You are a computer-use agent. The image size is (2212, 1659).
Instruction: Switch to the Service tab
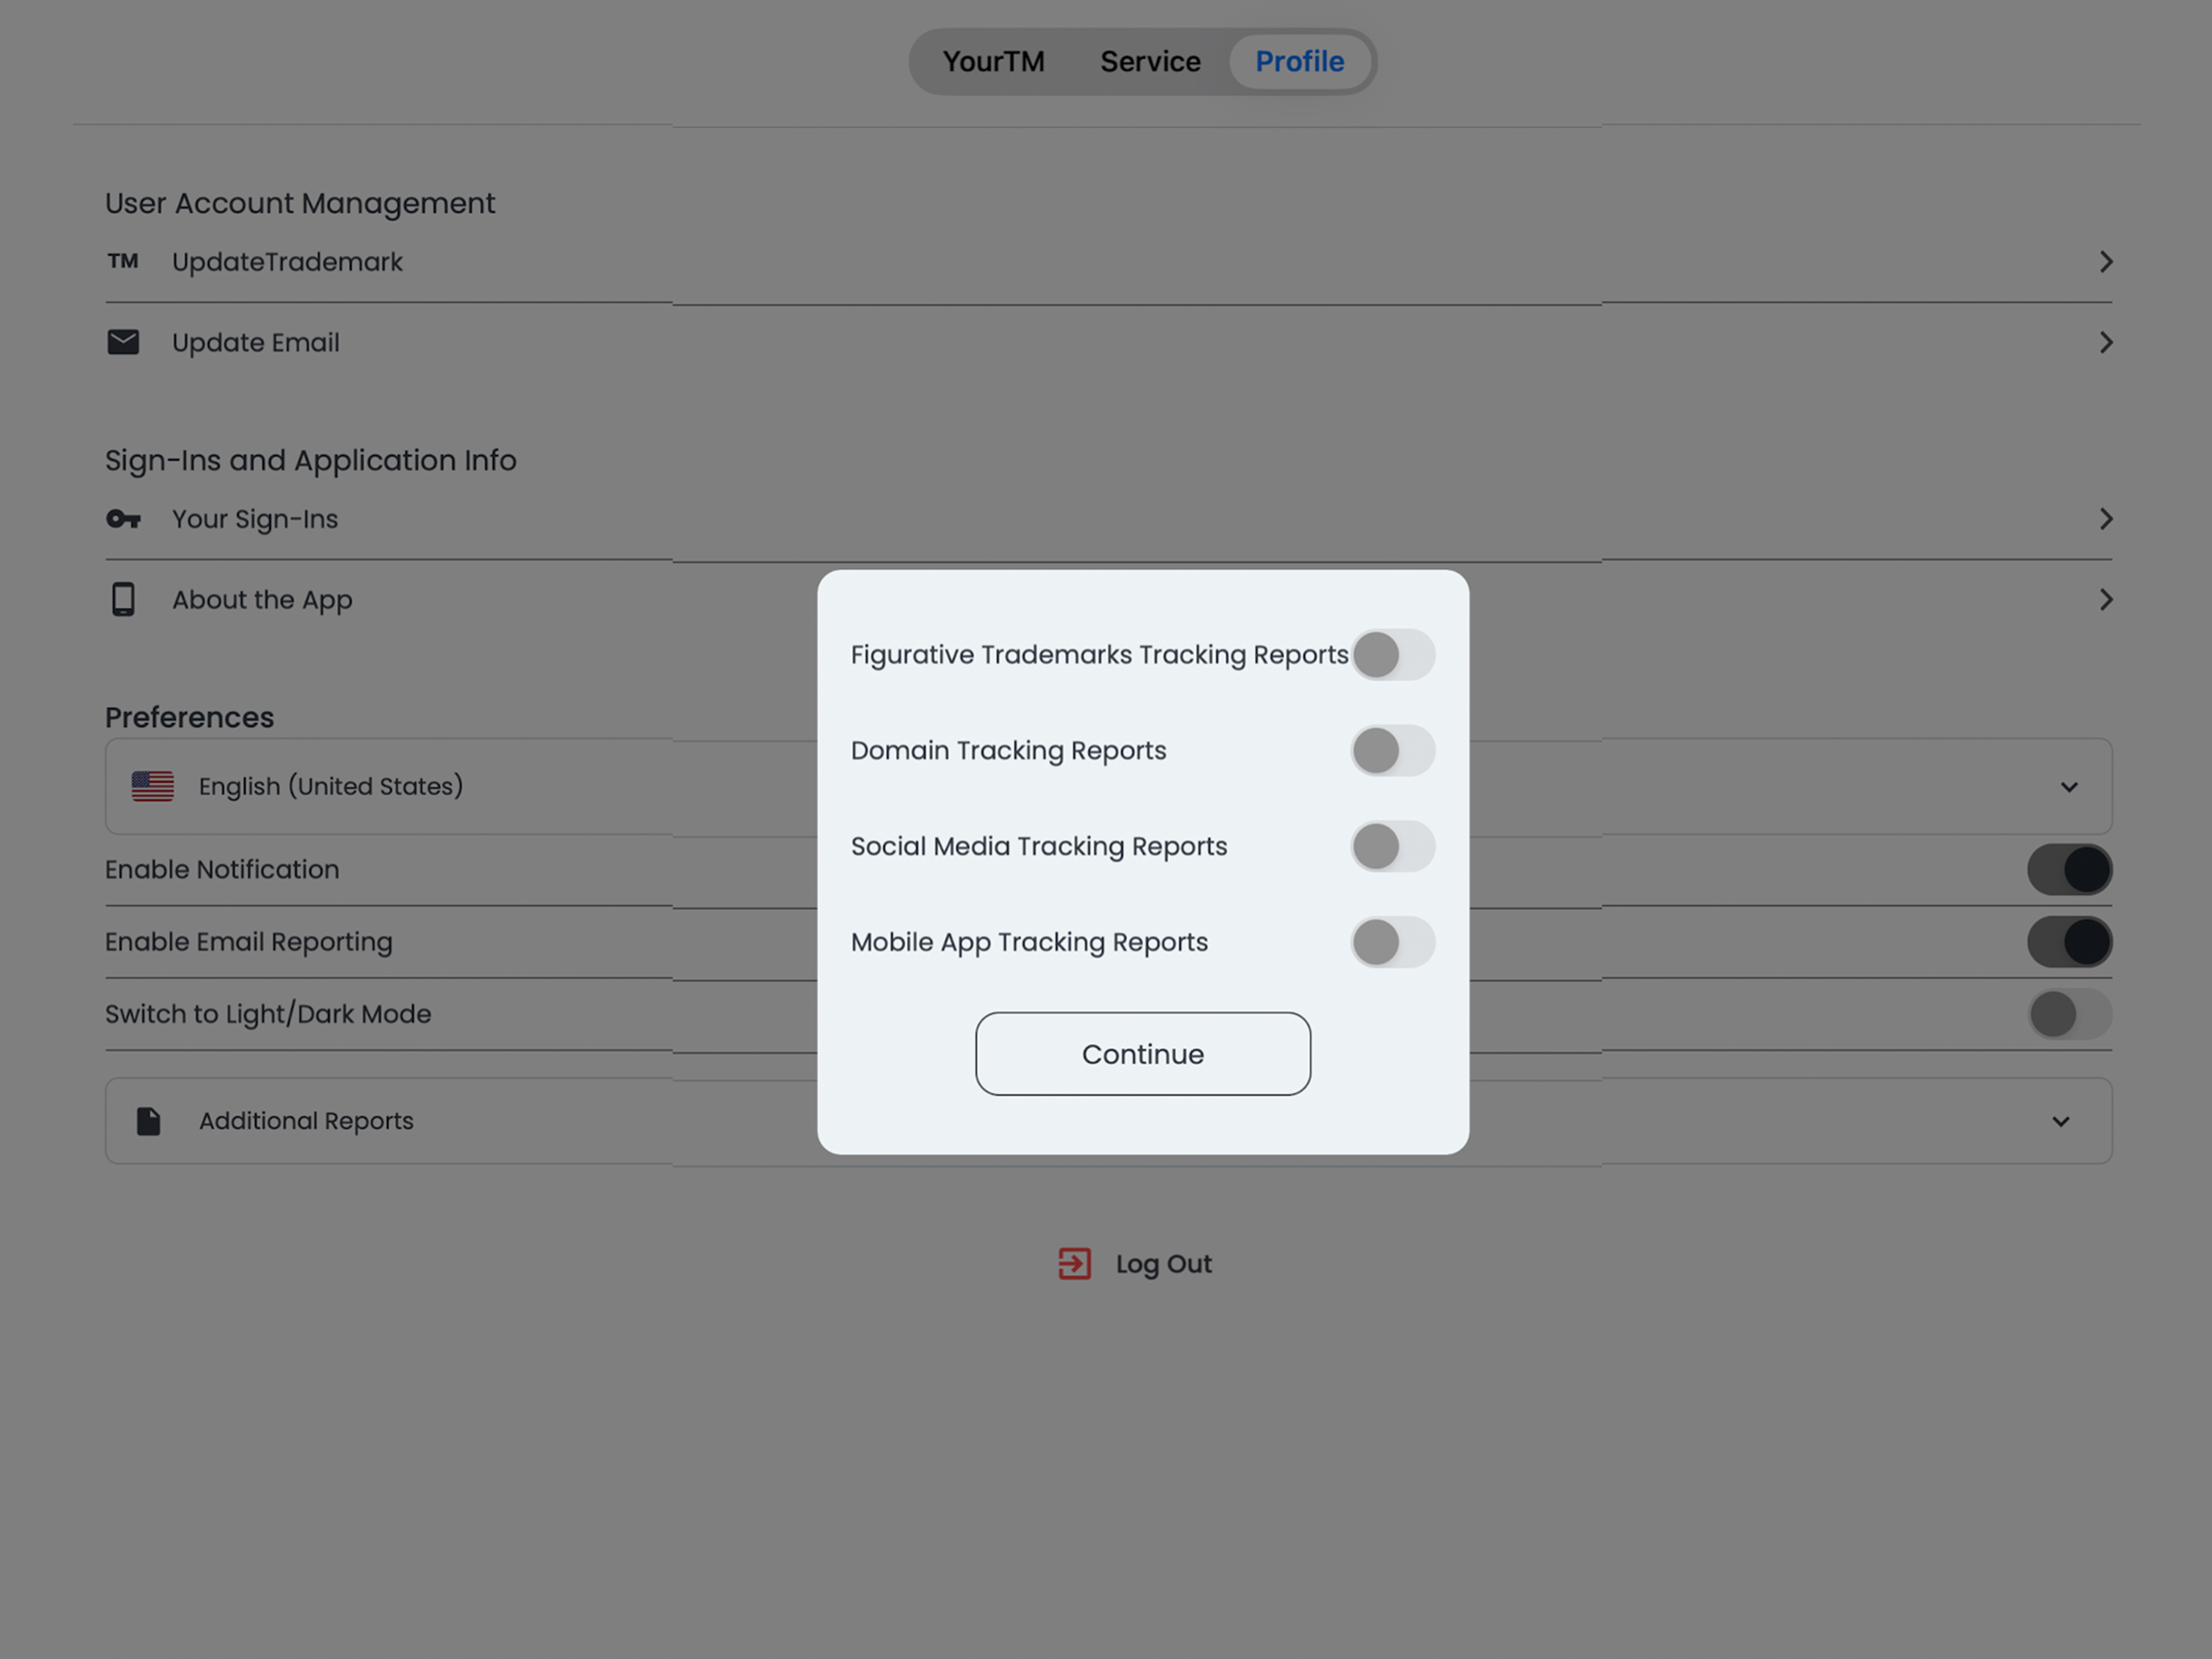[x=1150, y=62]
